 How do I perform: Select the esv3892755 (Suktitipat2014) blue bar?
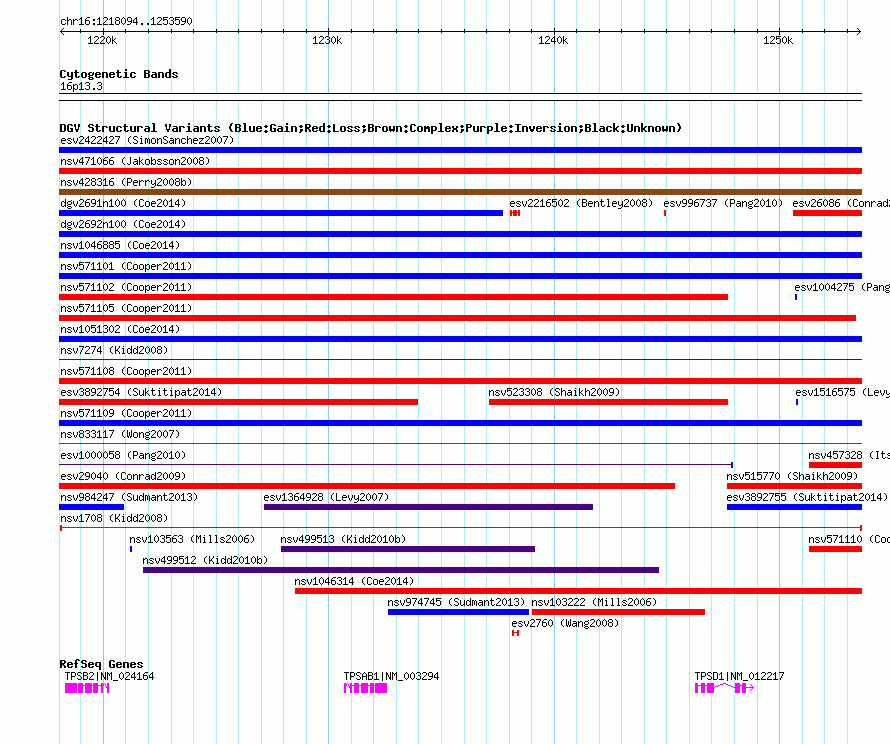794,507
